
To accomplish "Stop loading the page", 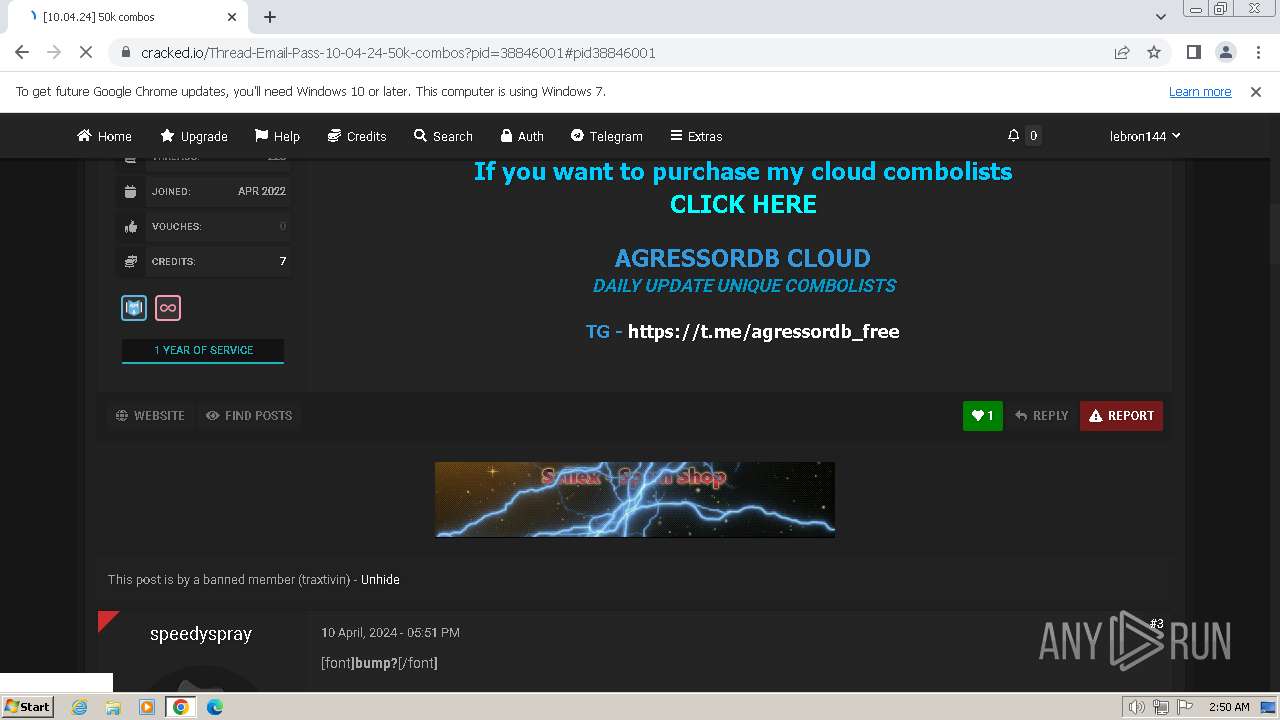I will (86, 52).
